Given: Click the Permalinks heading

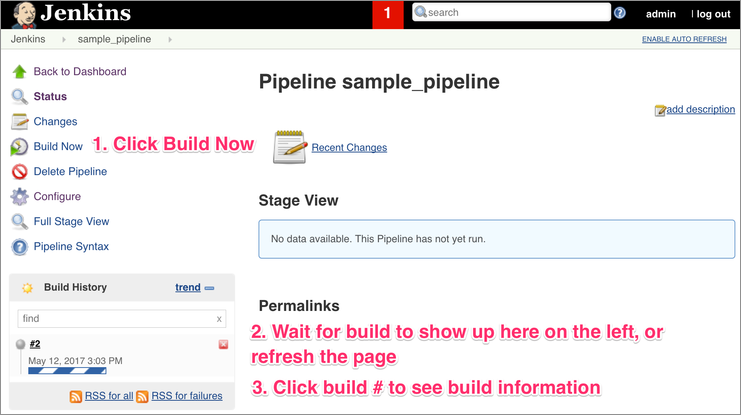Looking at the screenshot, I should 299,306.
